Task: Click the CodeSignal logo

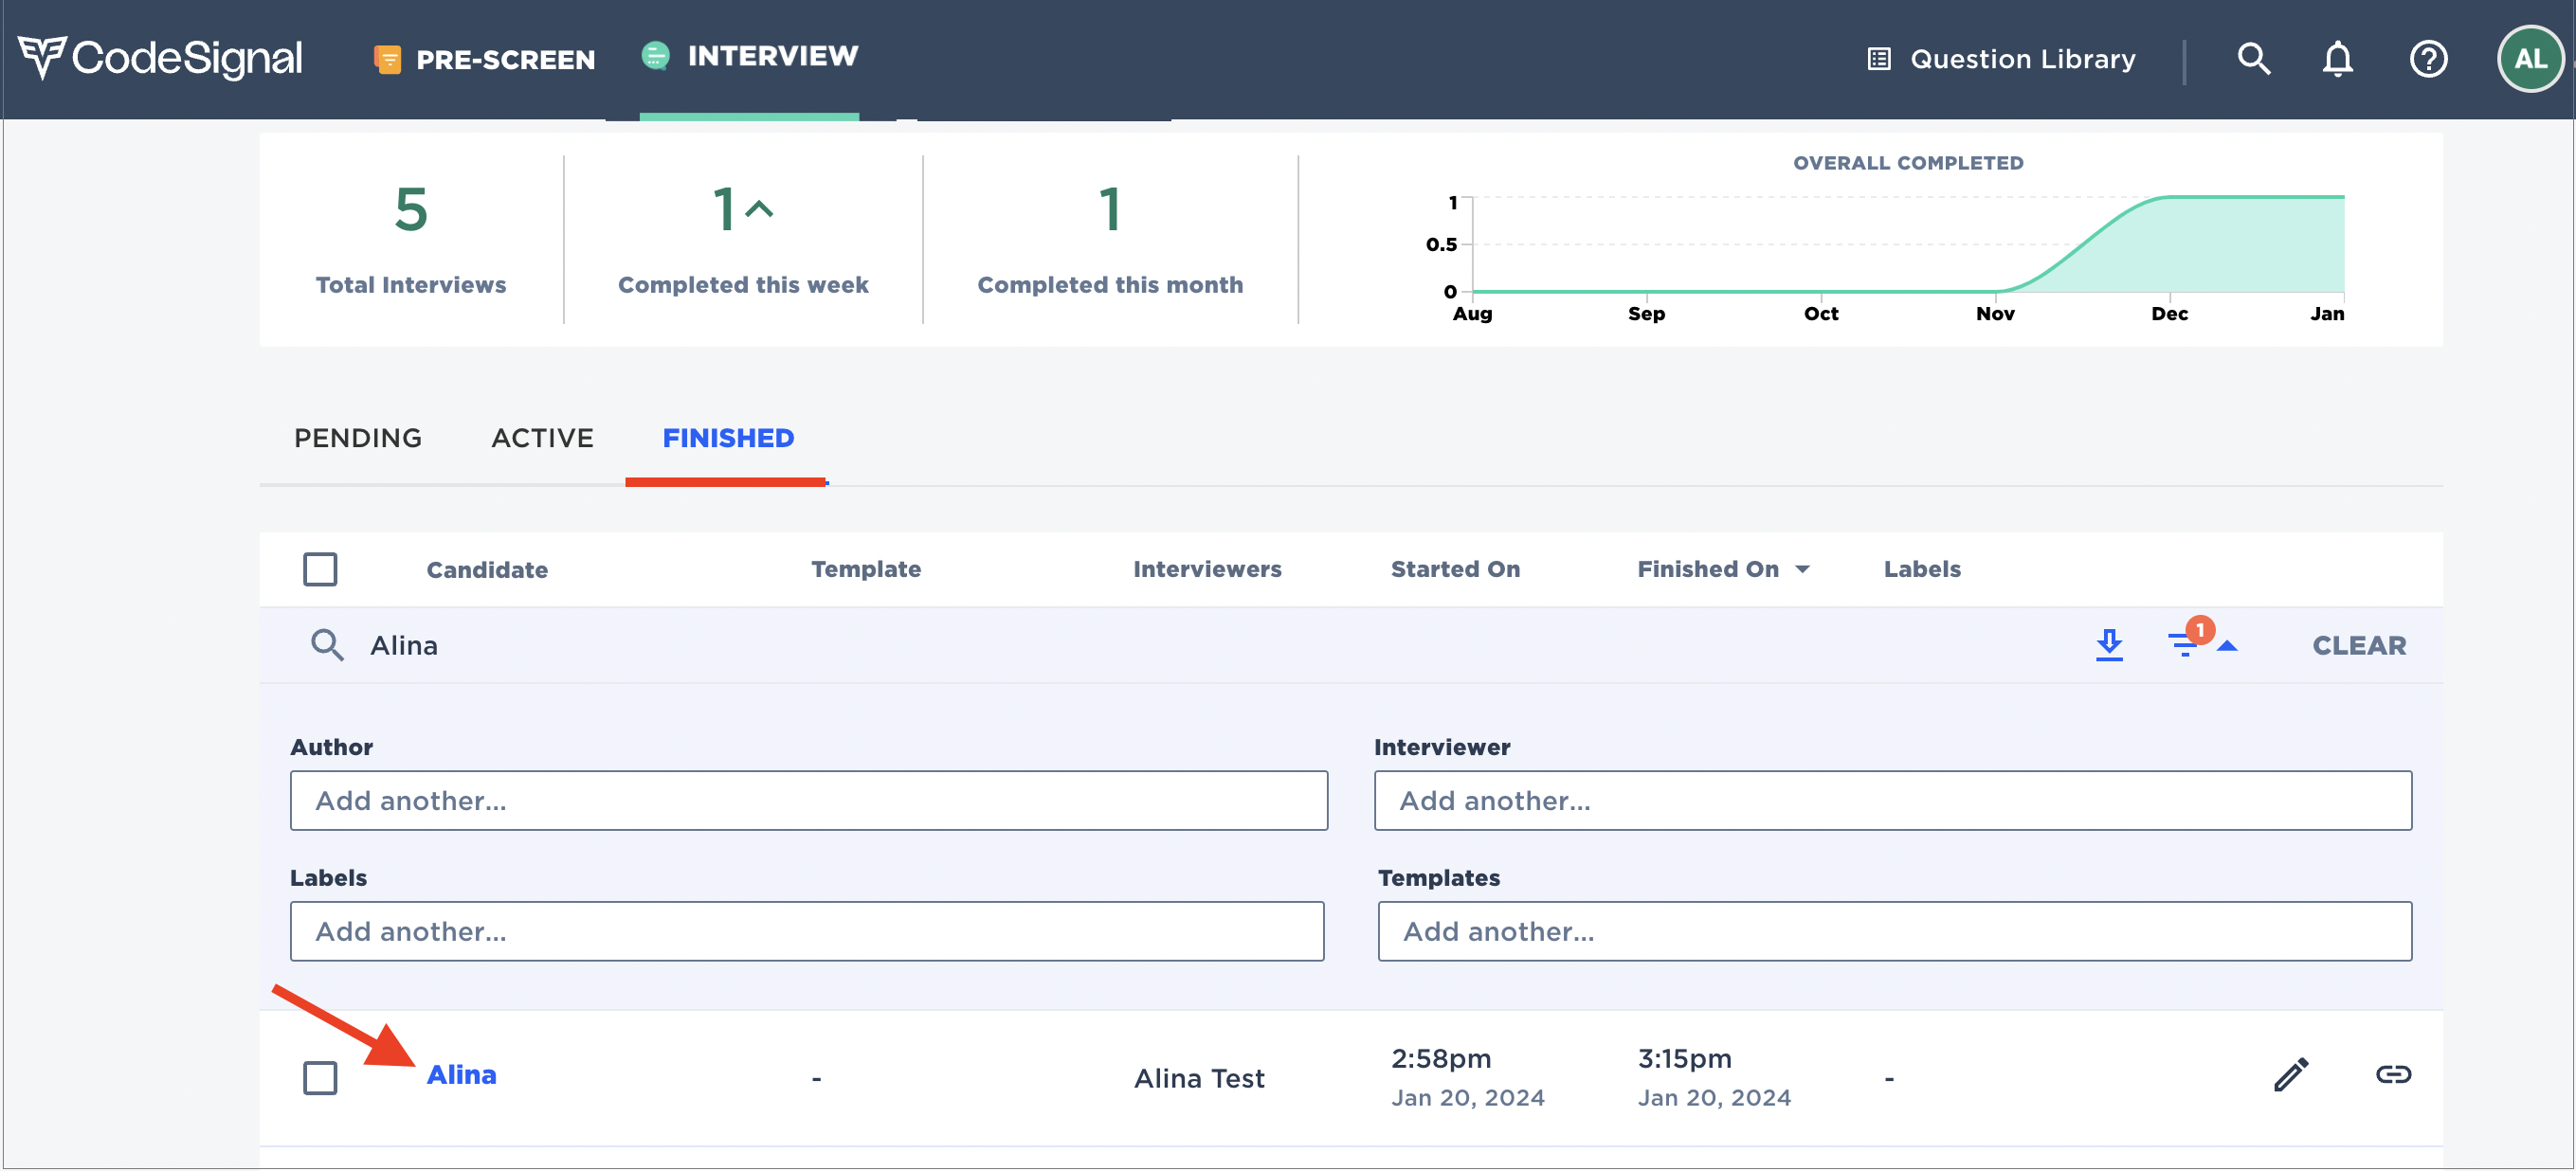Action: 160,57
